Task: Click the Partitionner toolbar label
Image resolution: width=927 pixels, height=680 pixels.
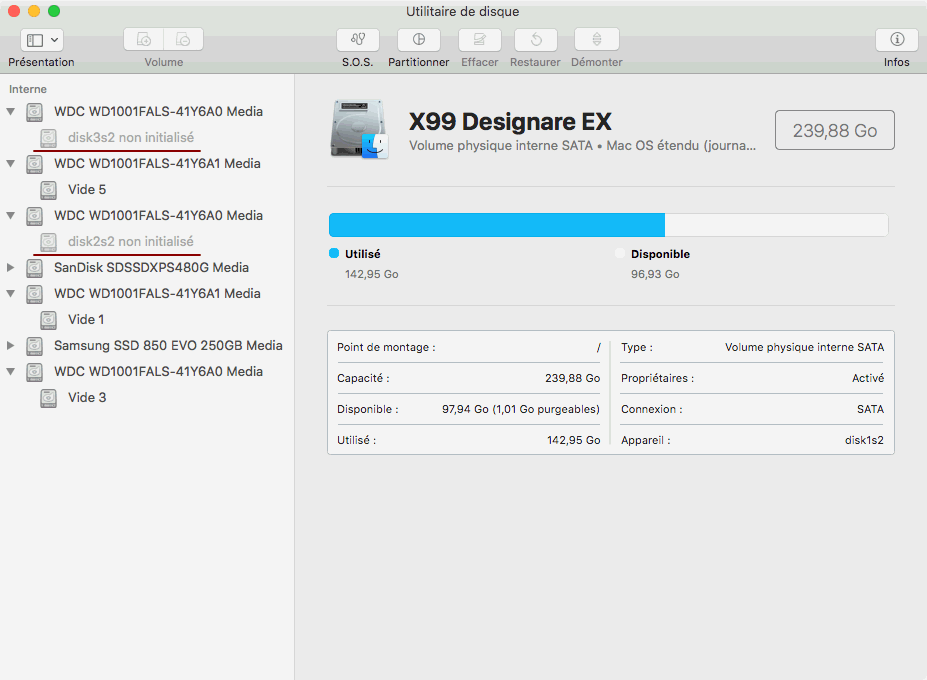Action: point(419,62)
